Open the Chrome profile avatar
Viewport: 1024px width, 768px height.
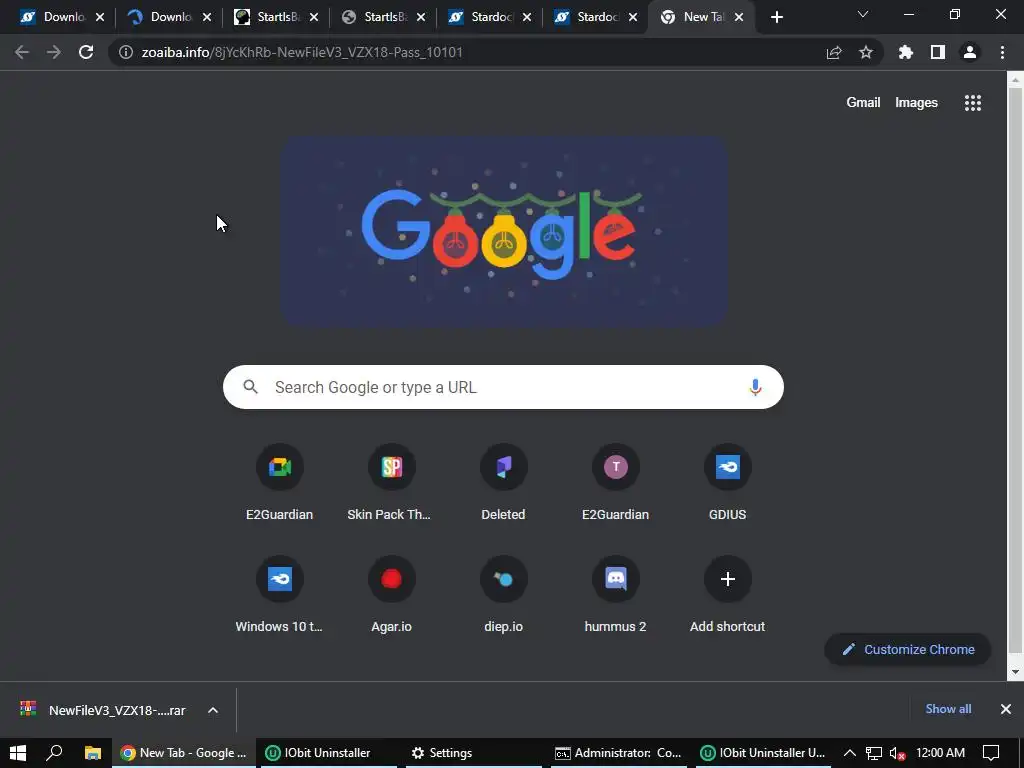969,52
